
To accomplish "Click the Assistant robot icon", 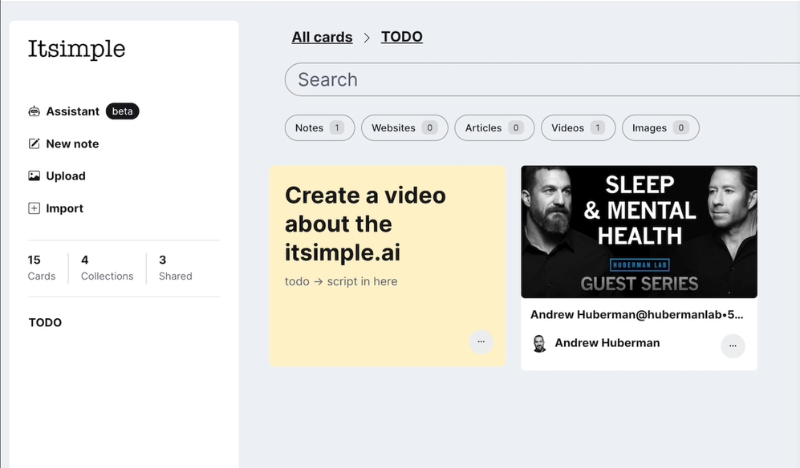I will tap(34, 112).
